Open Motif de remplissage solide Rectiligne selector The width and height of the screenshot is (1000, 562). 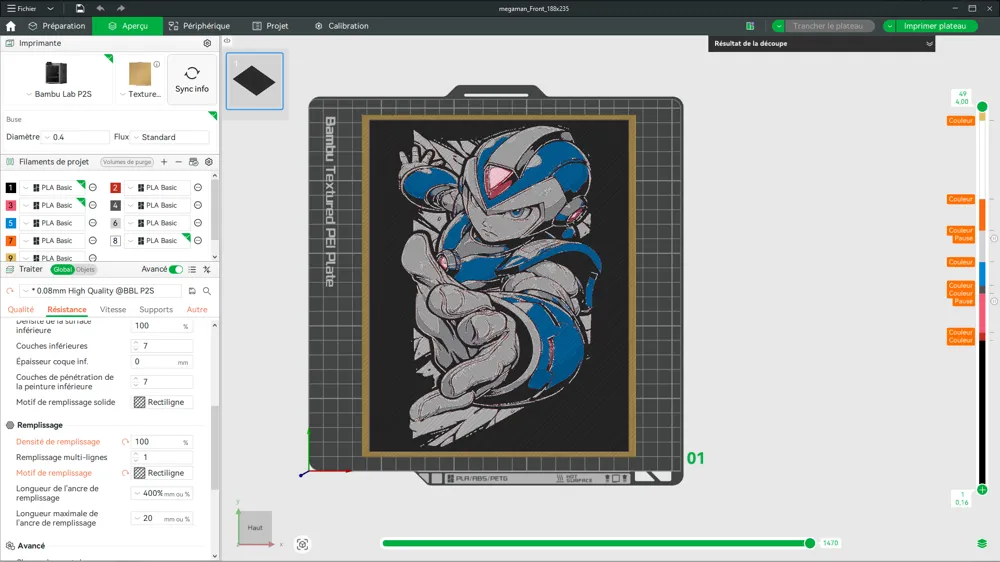[x=162, y=403]
